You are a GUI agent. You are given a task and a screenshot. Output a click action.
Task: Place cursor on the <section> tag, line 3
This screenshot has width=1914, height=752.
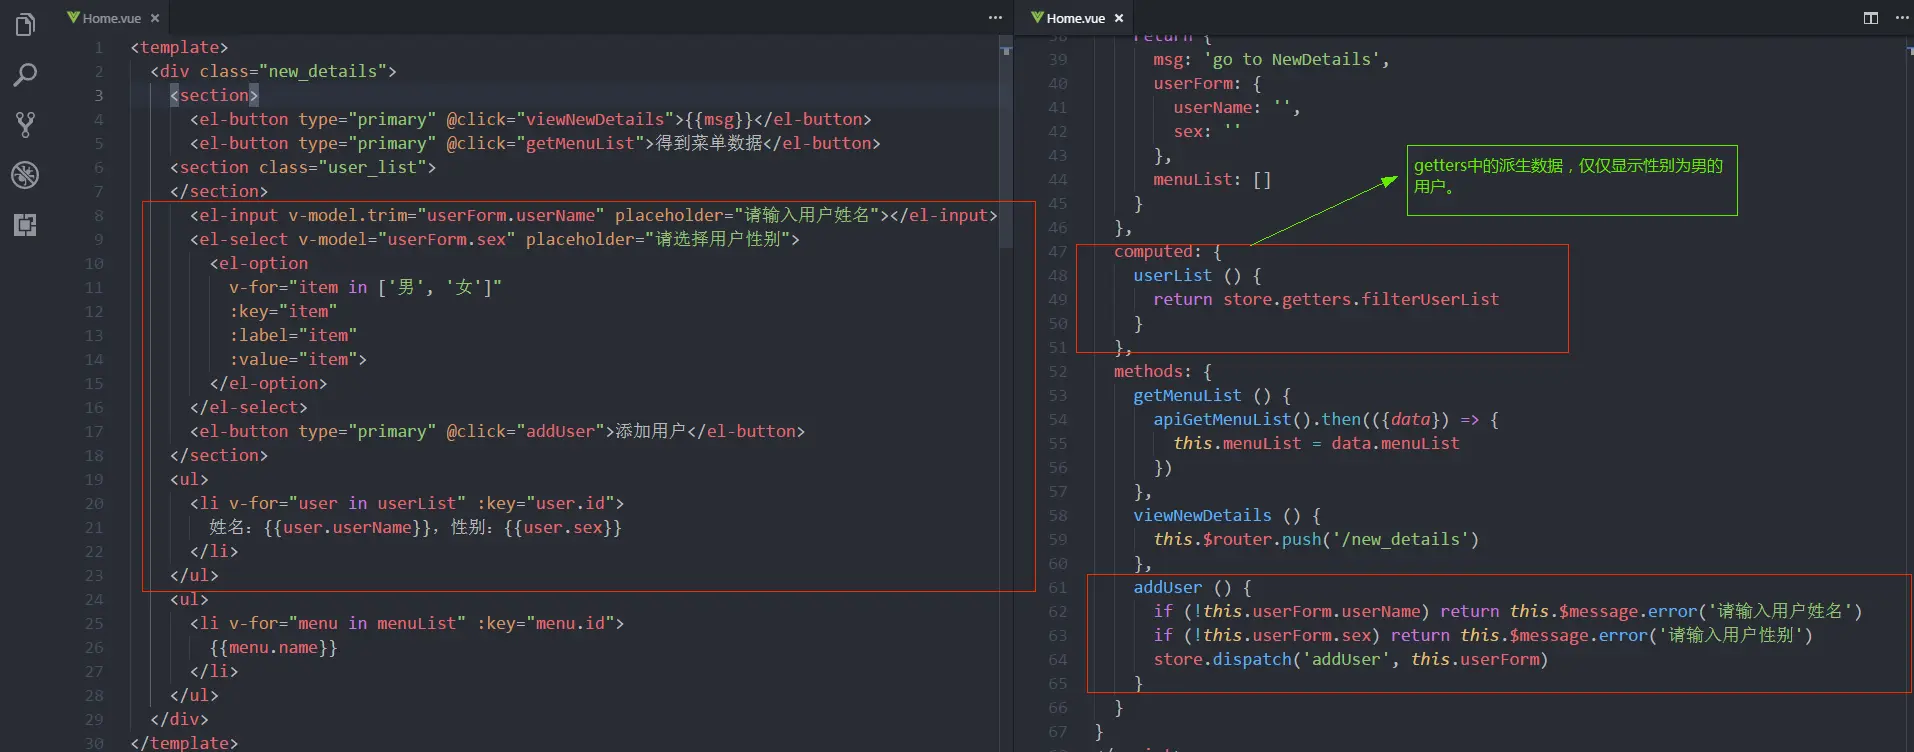click(x=214, y=95)
